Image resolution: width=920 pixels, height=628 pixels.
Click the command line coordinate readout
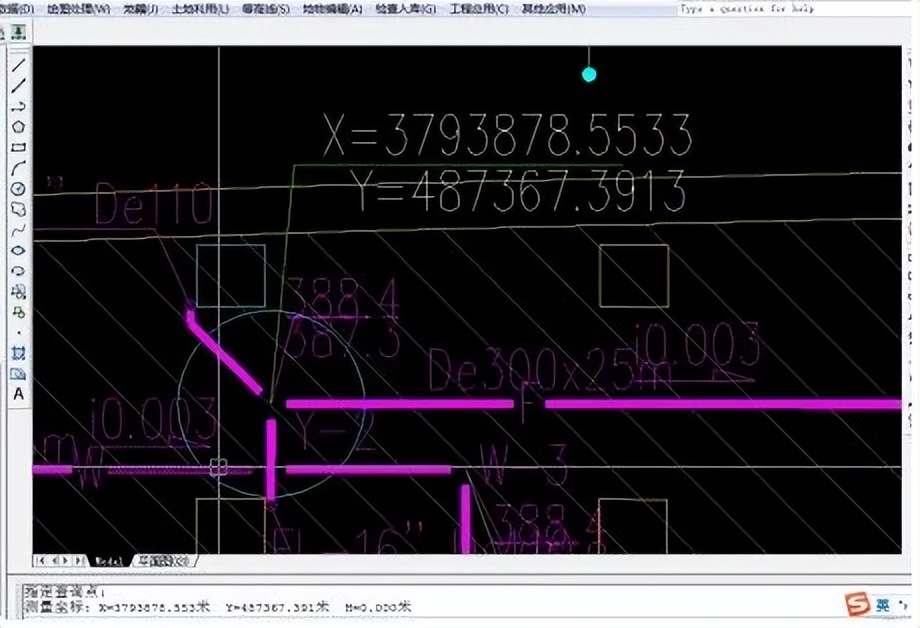click(218, 607)
